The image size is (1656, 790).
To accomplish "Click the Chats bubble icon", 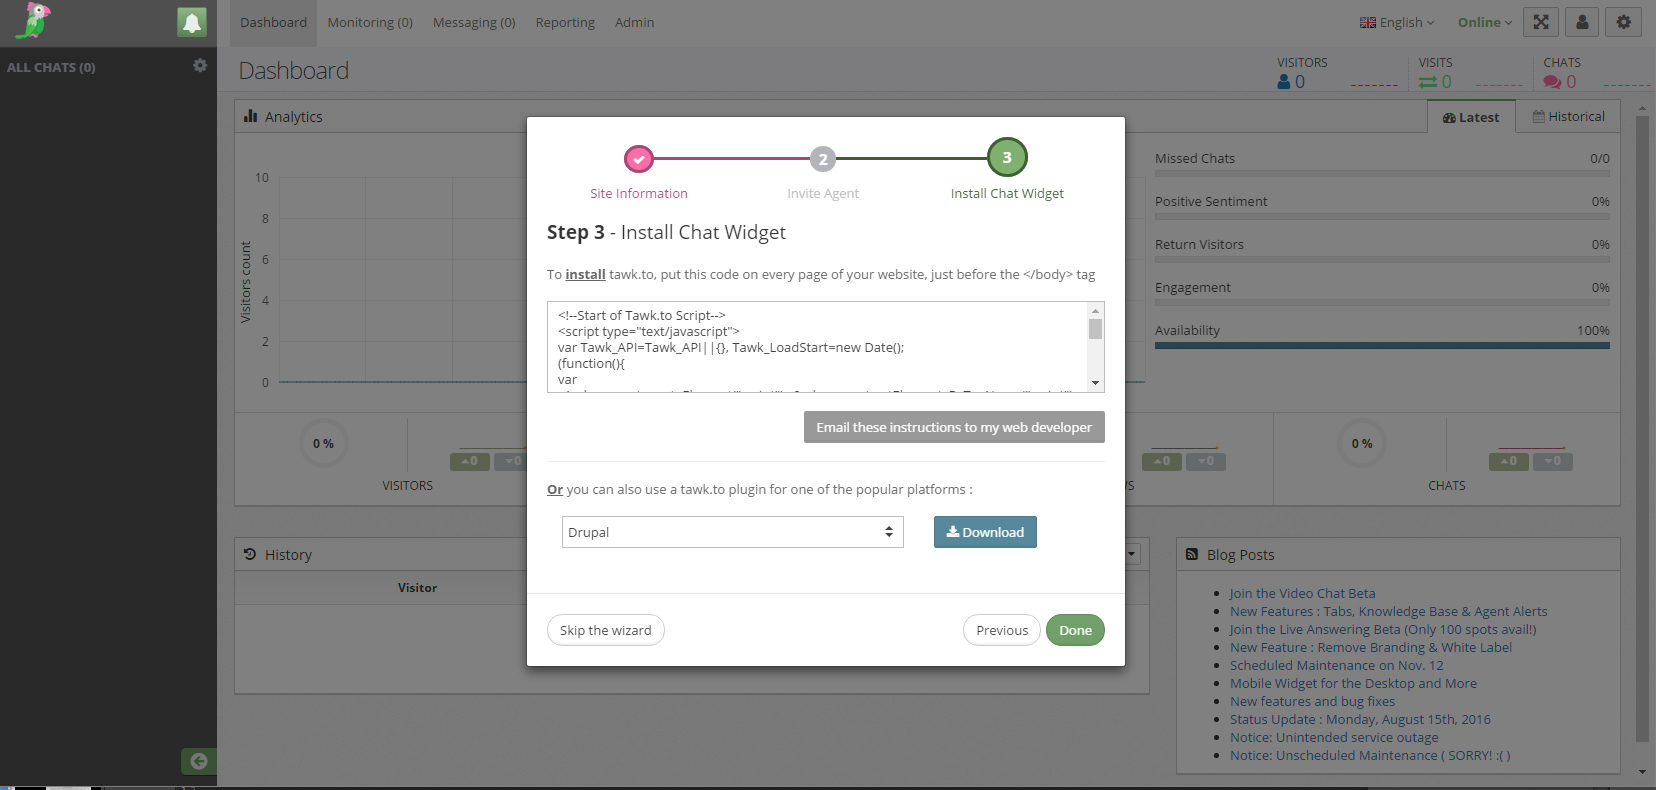I will 1552,82.
